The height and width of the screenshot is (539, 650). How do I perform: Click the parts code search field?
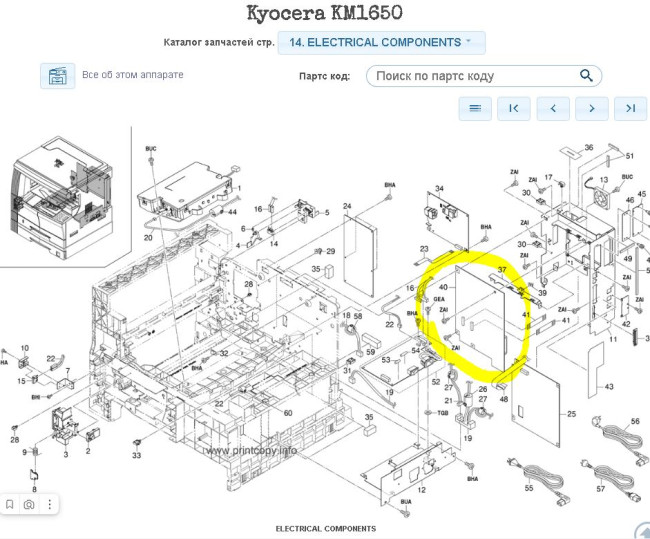[470, 76]
